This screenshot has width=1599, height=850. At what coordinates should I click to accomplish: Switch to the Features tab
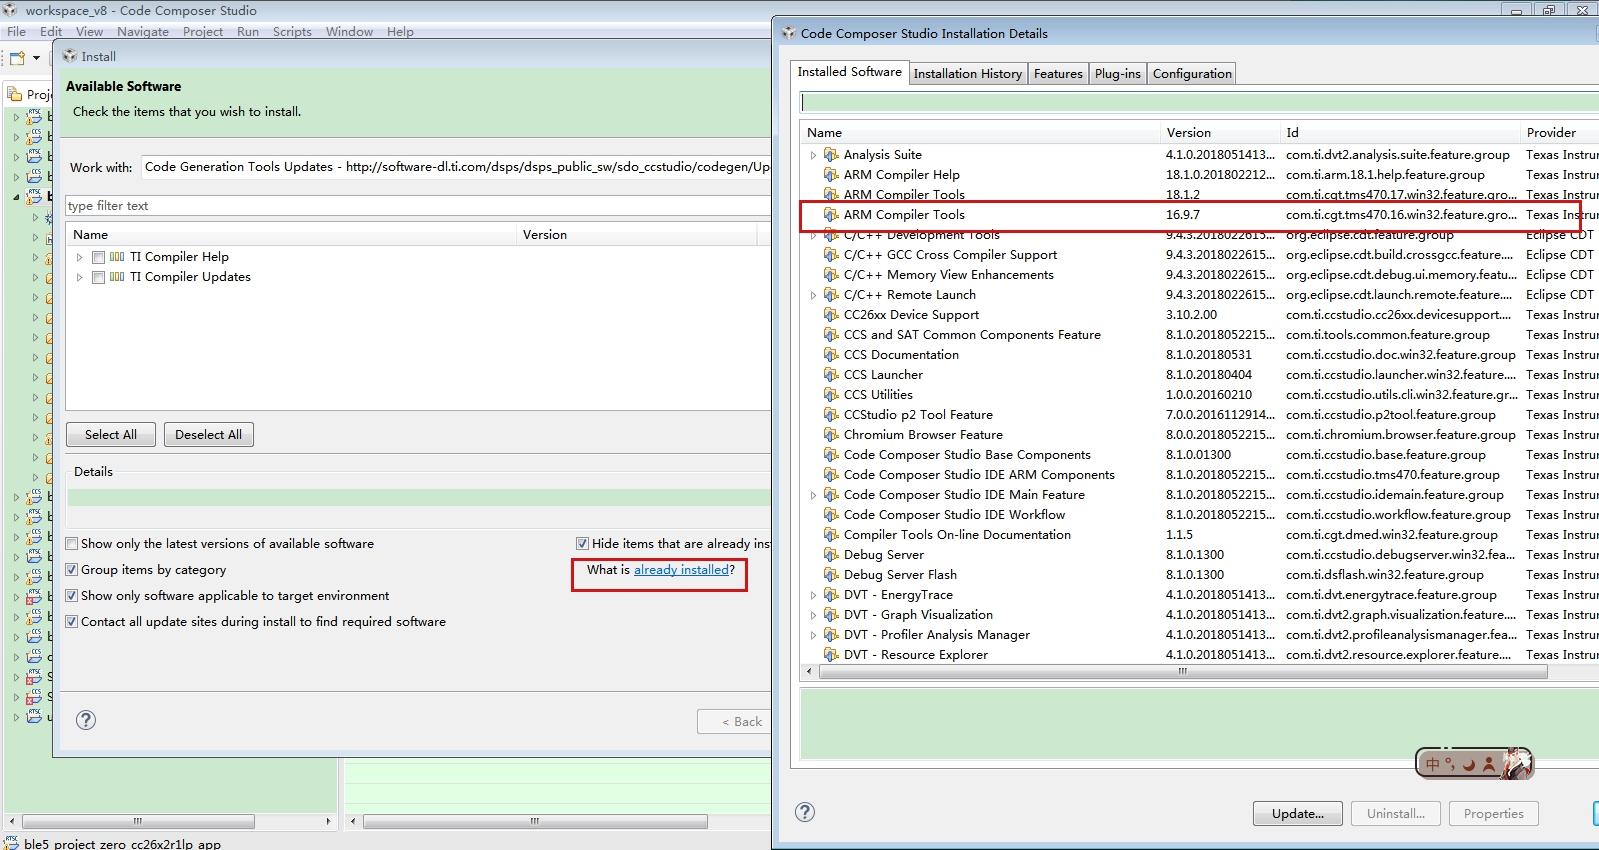1058,74
